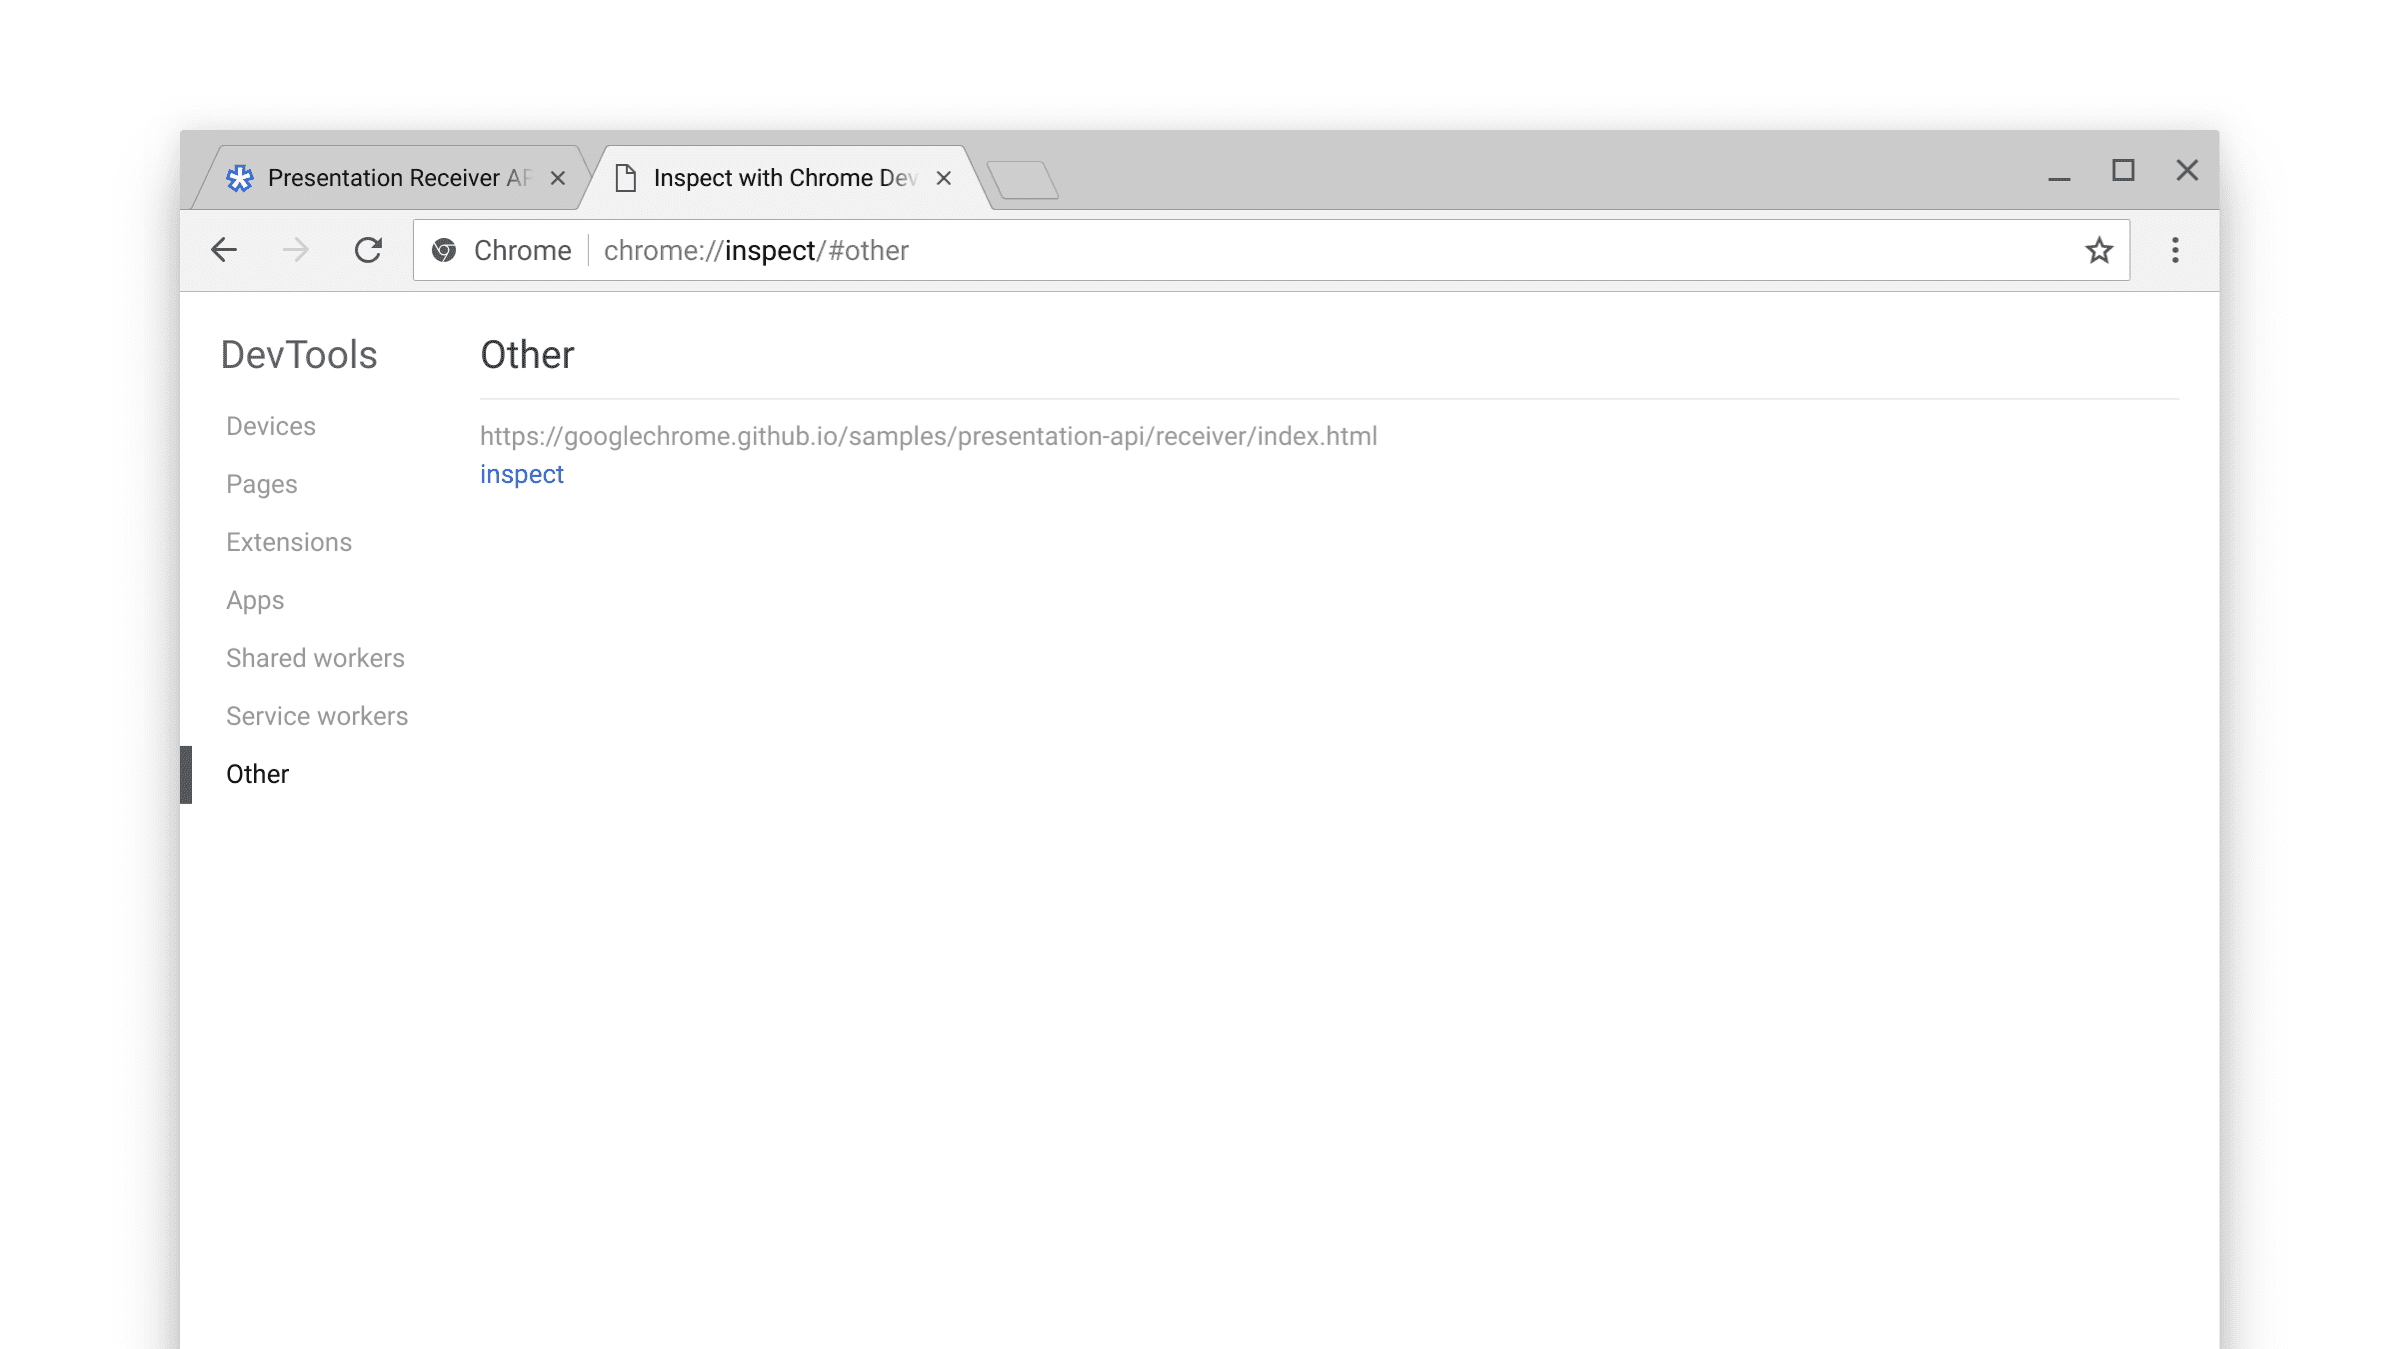Close the Inspect with Chrome Dev tab
2398x1349 pixels.
click(944, 176)
